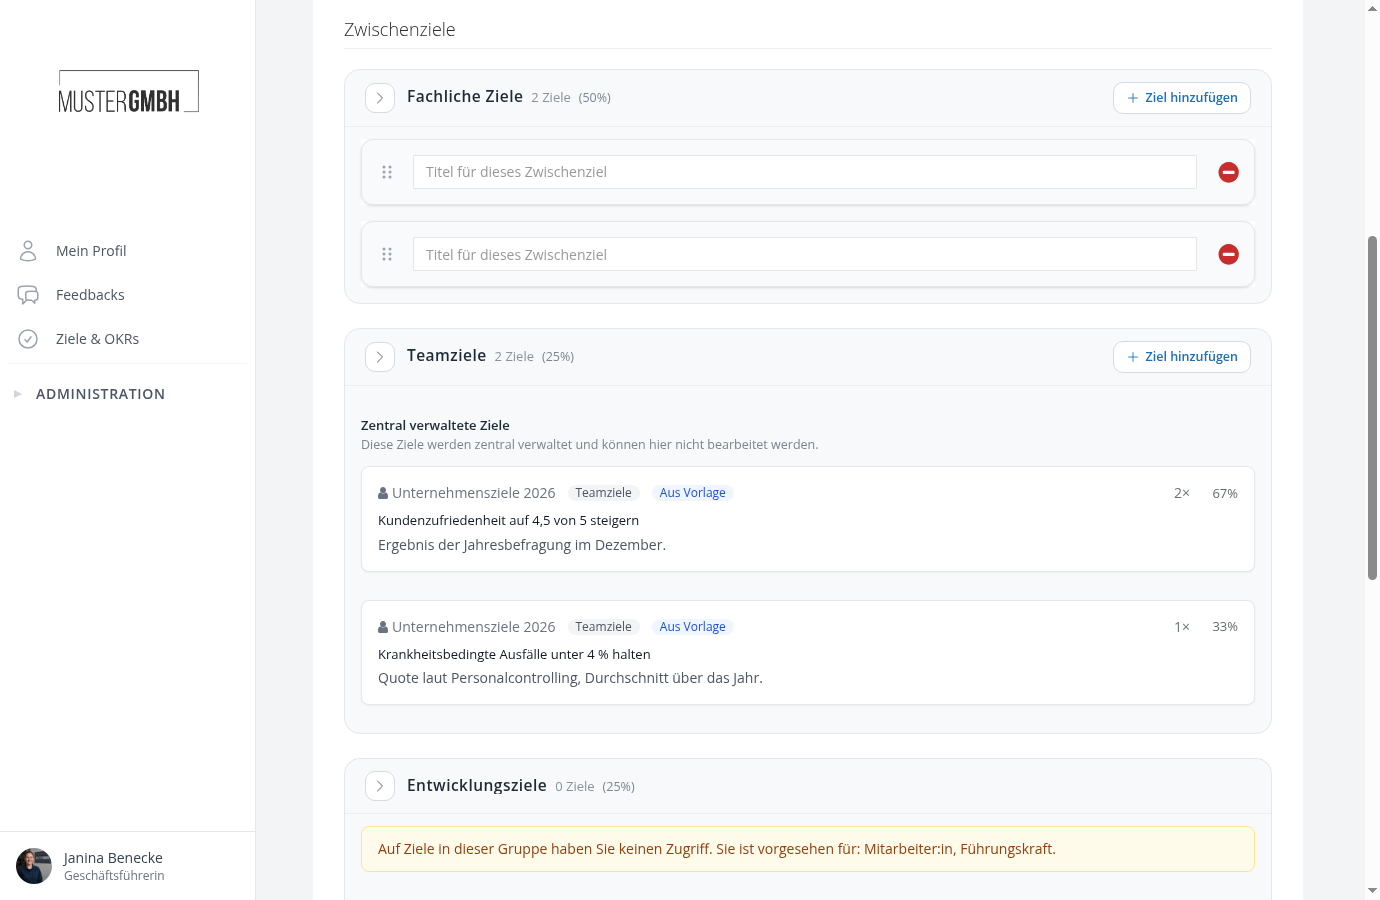Grab the drag handle of the second Zwischenziel
1380x900 pixels.
(387, 254)
